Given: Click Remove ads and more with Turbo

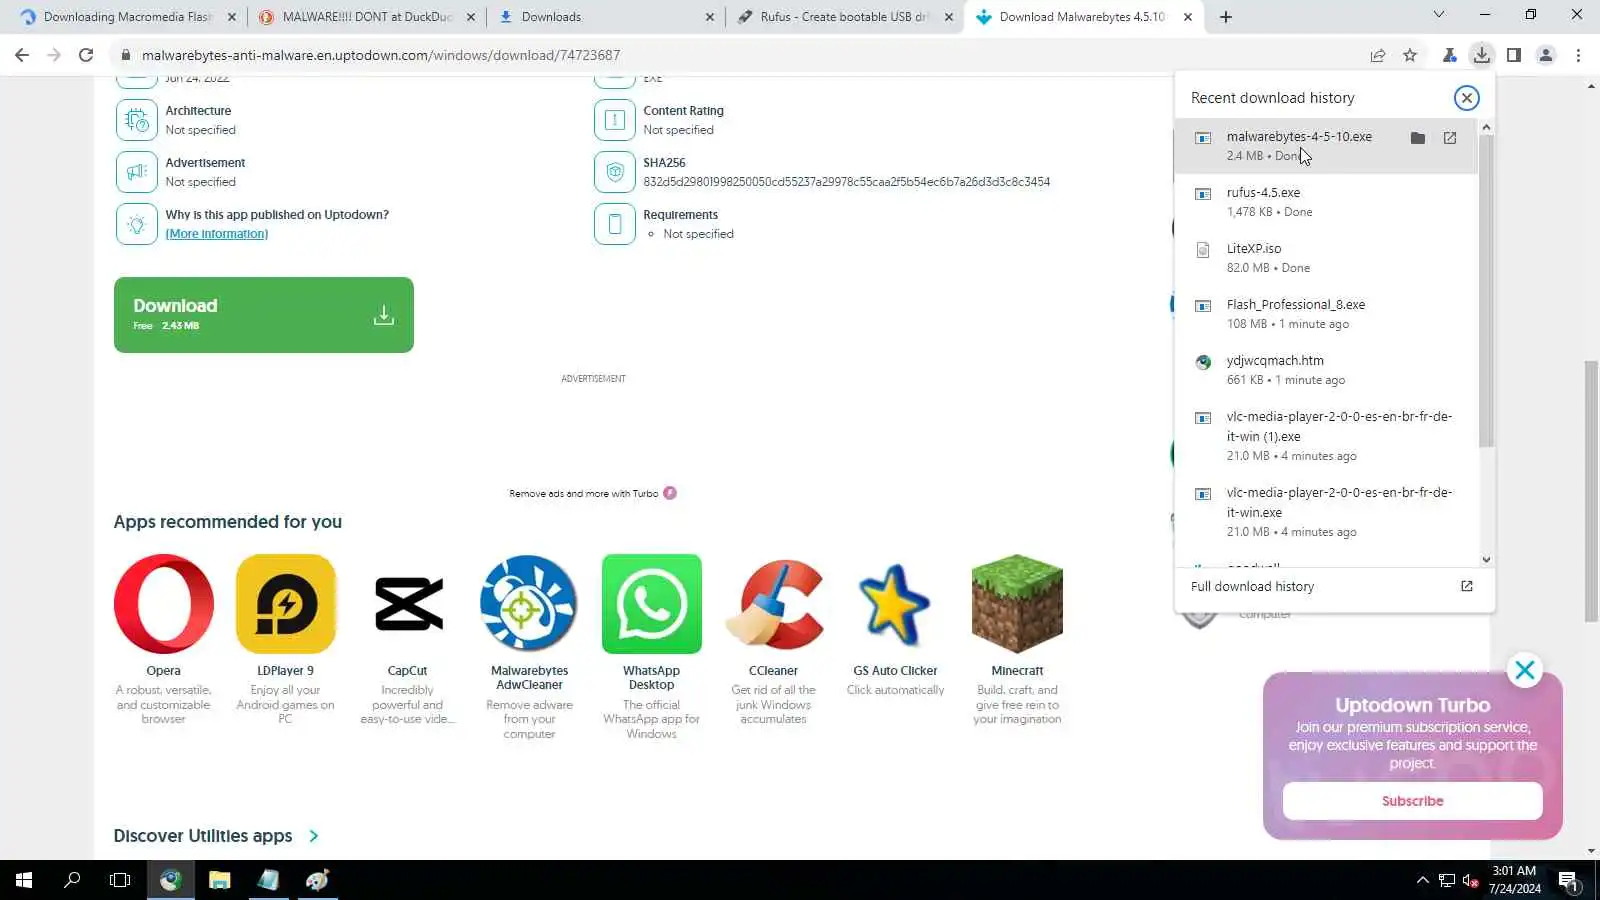Looking at the screenshot, I should click(592, 493).
